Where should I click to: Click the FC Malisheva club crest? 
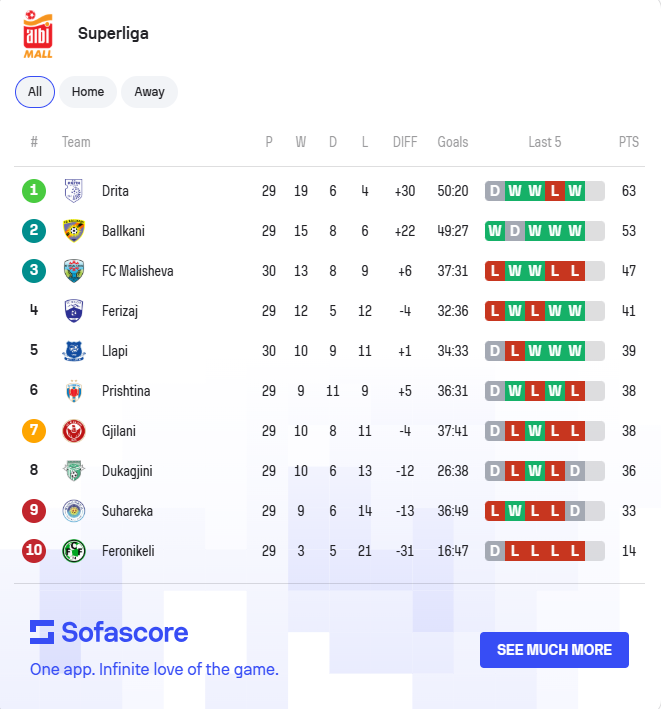74,271
